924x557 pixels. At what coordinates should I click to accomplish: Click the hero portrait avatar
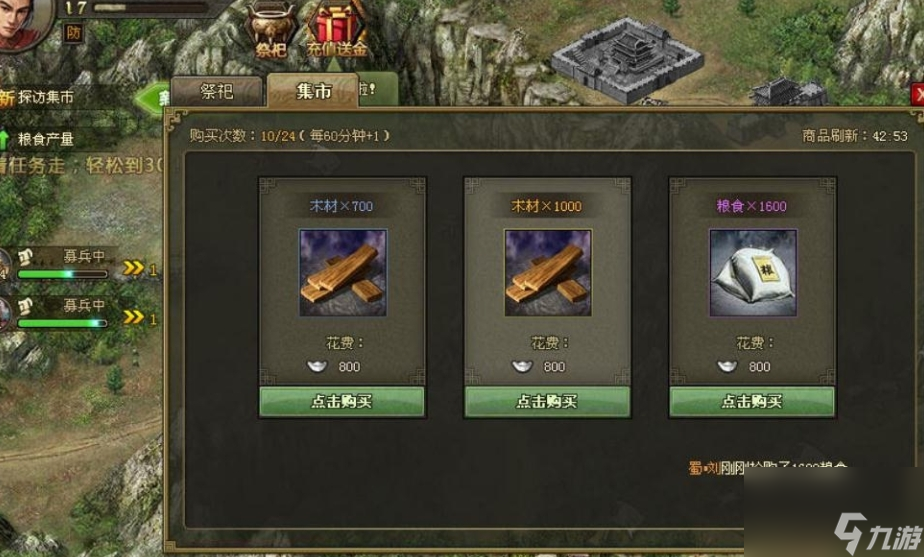tap(24, 24)
